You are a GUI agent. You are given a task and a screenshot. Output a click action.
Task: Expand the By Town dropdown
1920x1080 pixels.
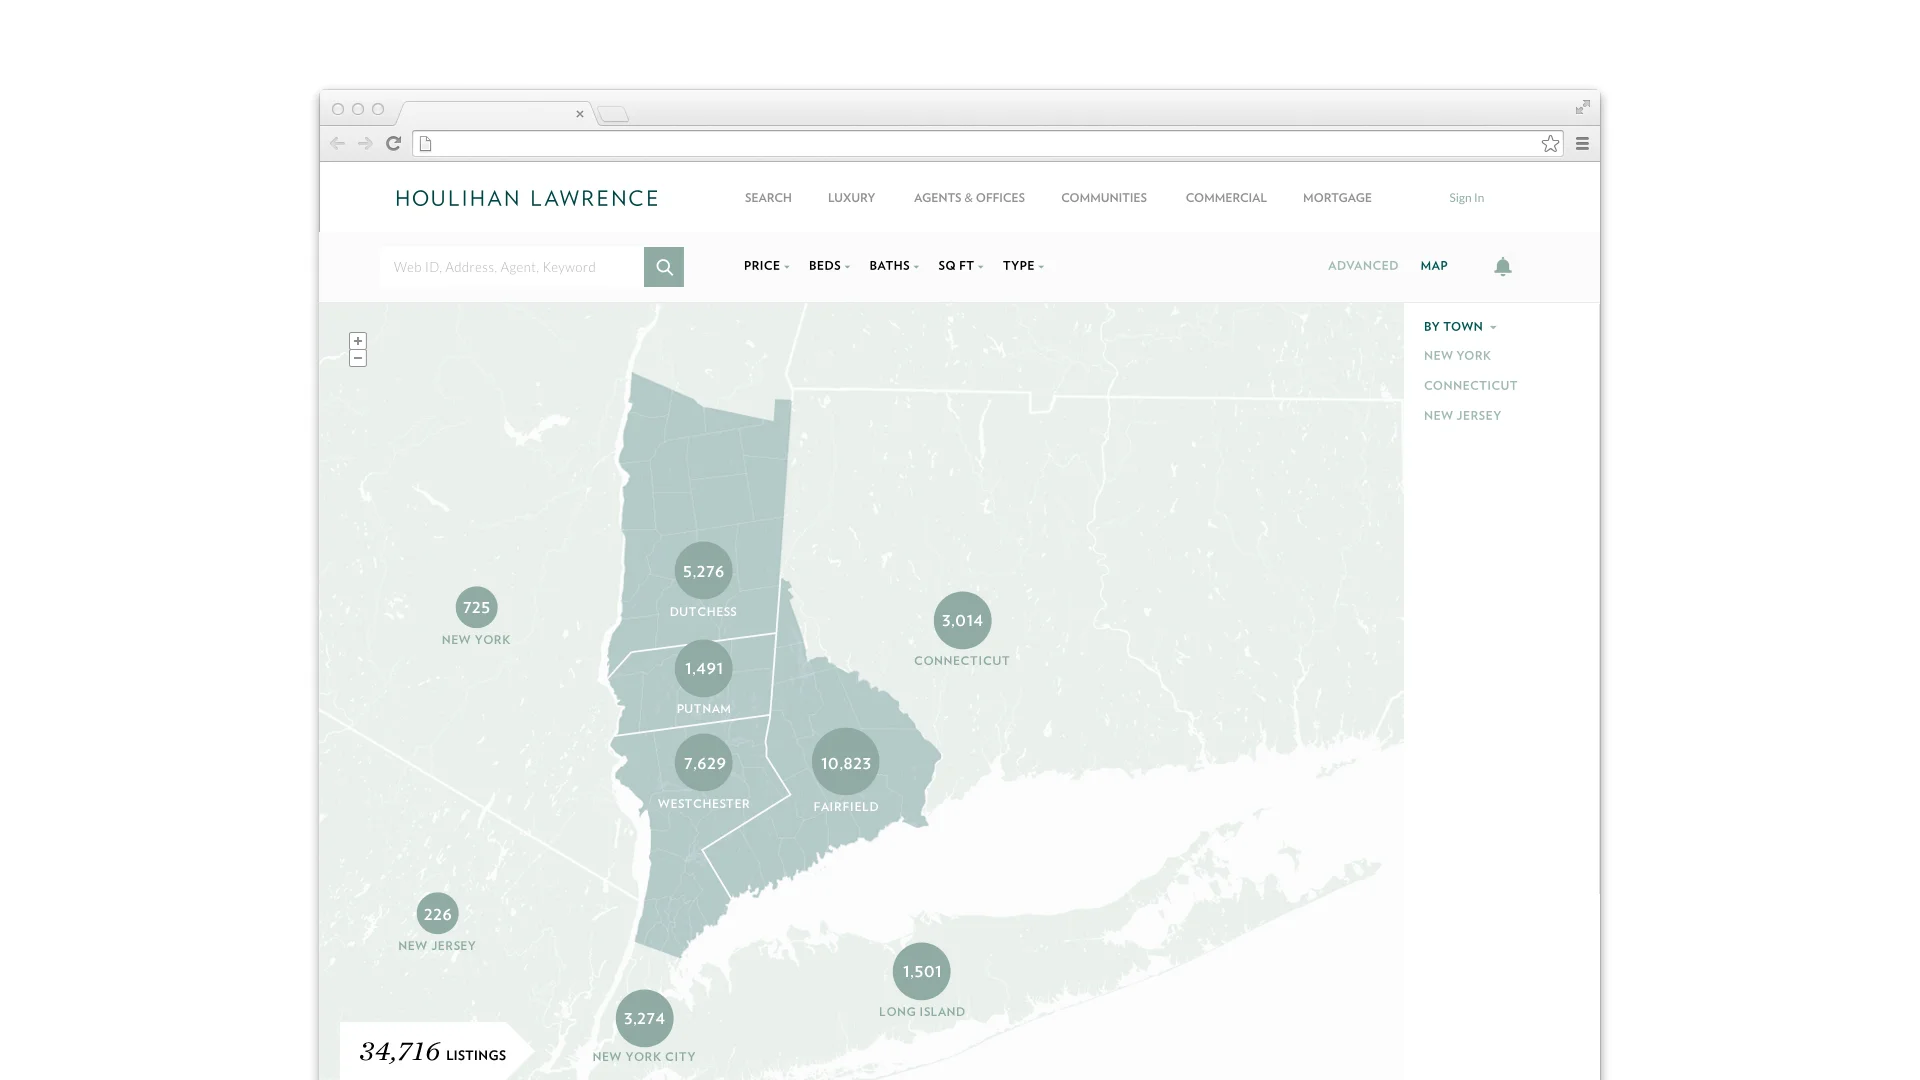pyautogui.click(x=1460, y=327)
